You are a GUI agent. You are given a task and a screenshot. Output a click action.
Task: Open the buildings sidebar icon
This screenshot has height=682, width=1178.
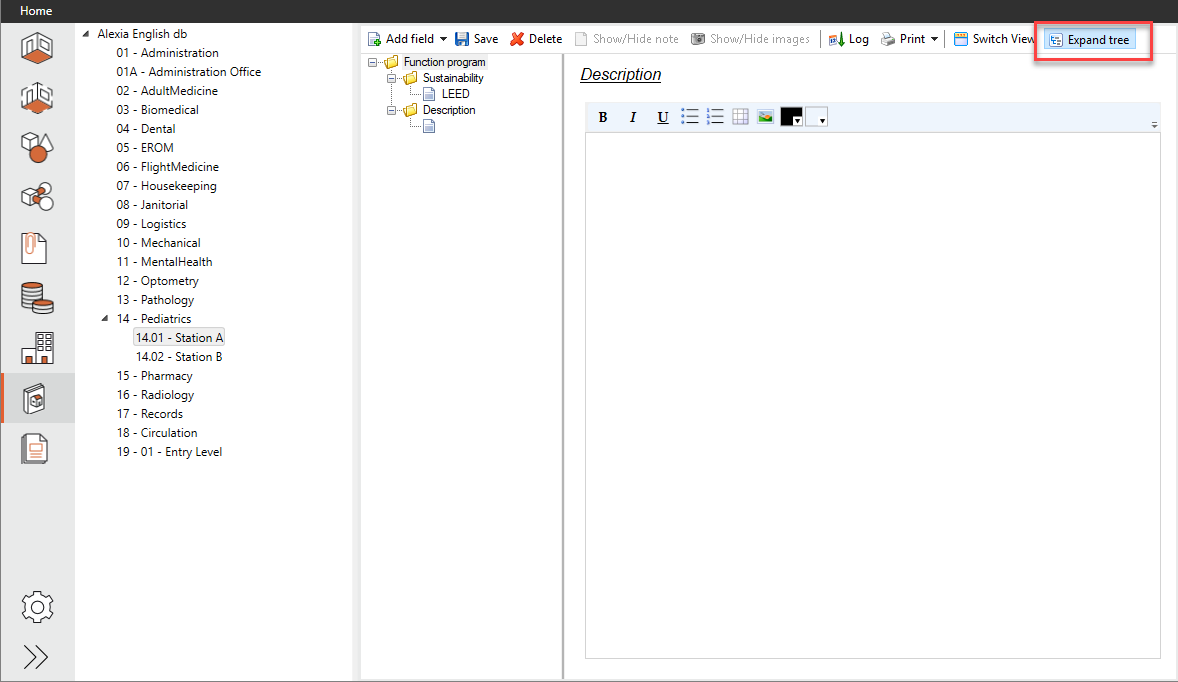[36, 348]
